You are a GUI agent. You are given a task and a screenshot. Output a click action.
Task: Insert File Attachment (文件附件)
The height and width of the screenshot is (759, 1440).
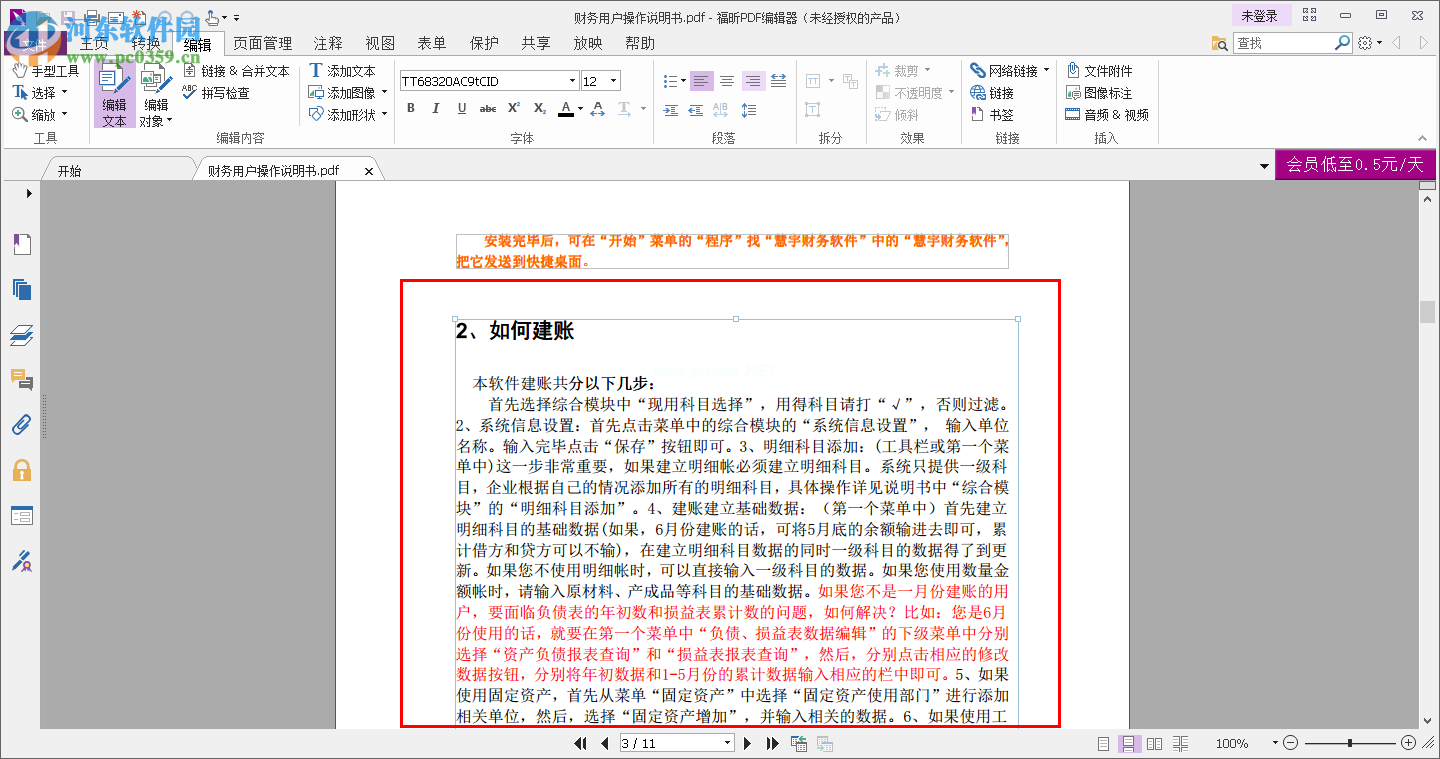click(x=1099, y=71)
